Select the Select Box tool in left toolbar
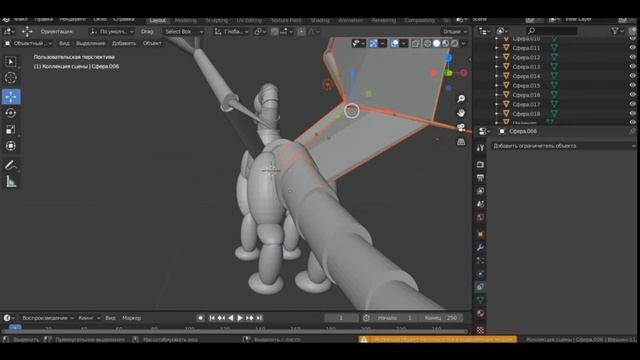 [11, 62]
